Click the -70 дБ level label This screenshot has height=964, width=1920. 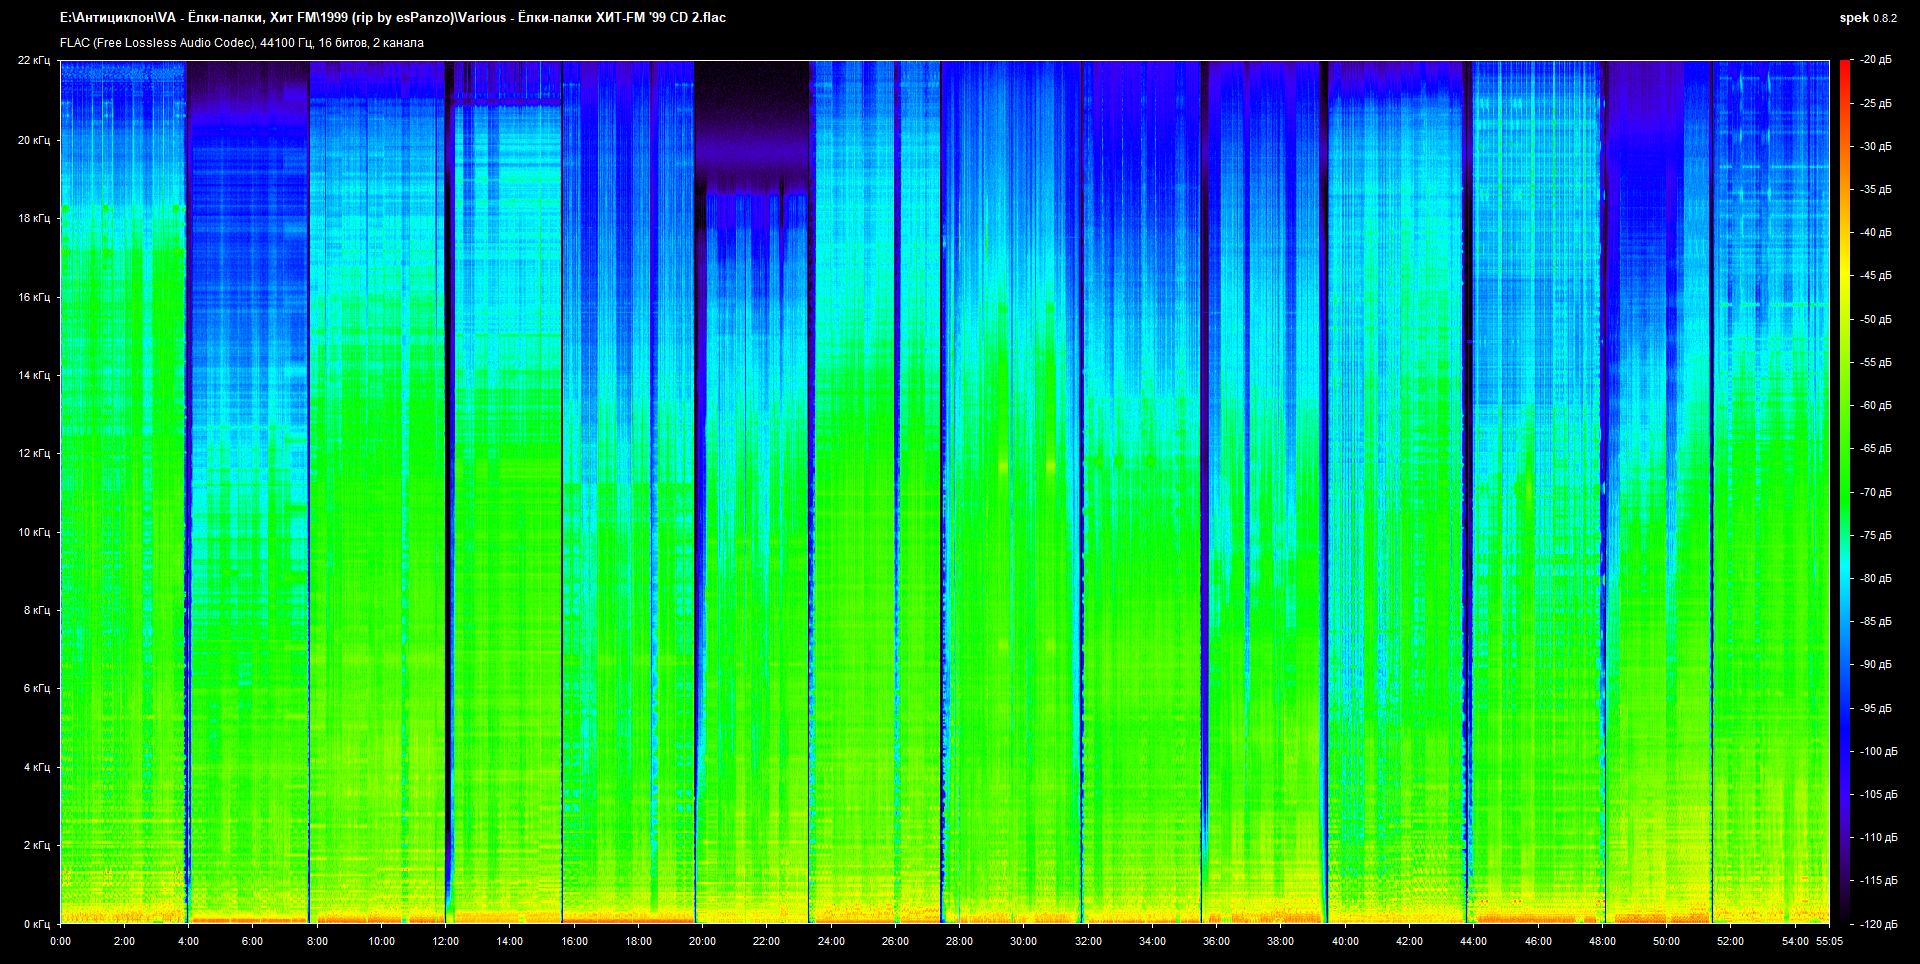[1875, 492]
